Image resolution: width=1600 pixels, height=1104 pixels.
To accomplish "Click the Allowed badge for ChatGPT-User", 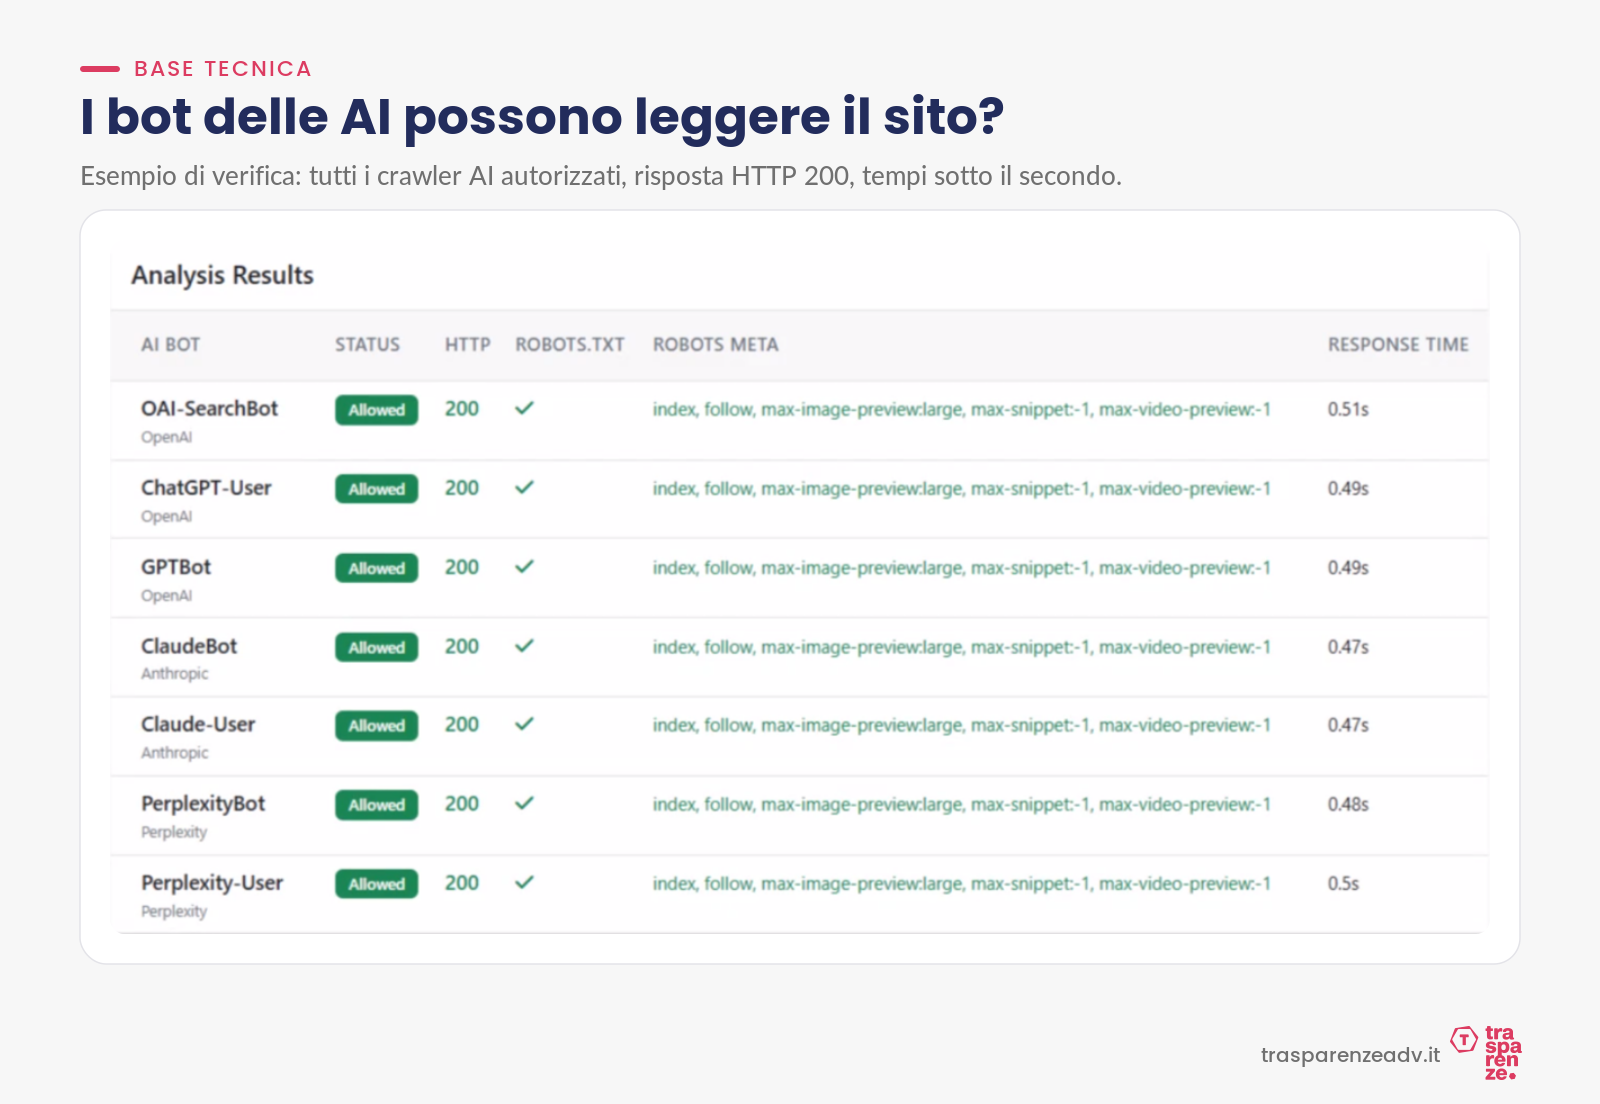I will click(376, 489).
